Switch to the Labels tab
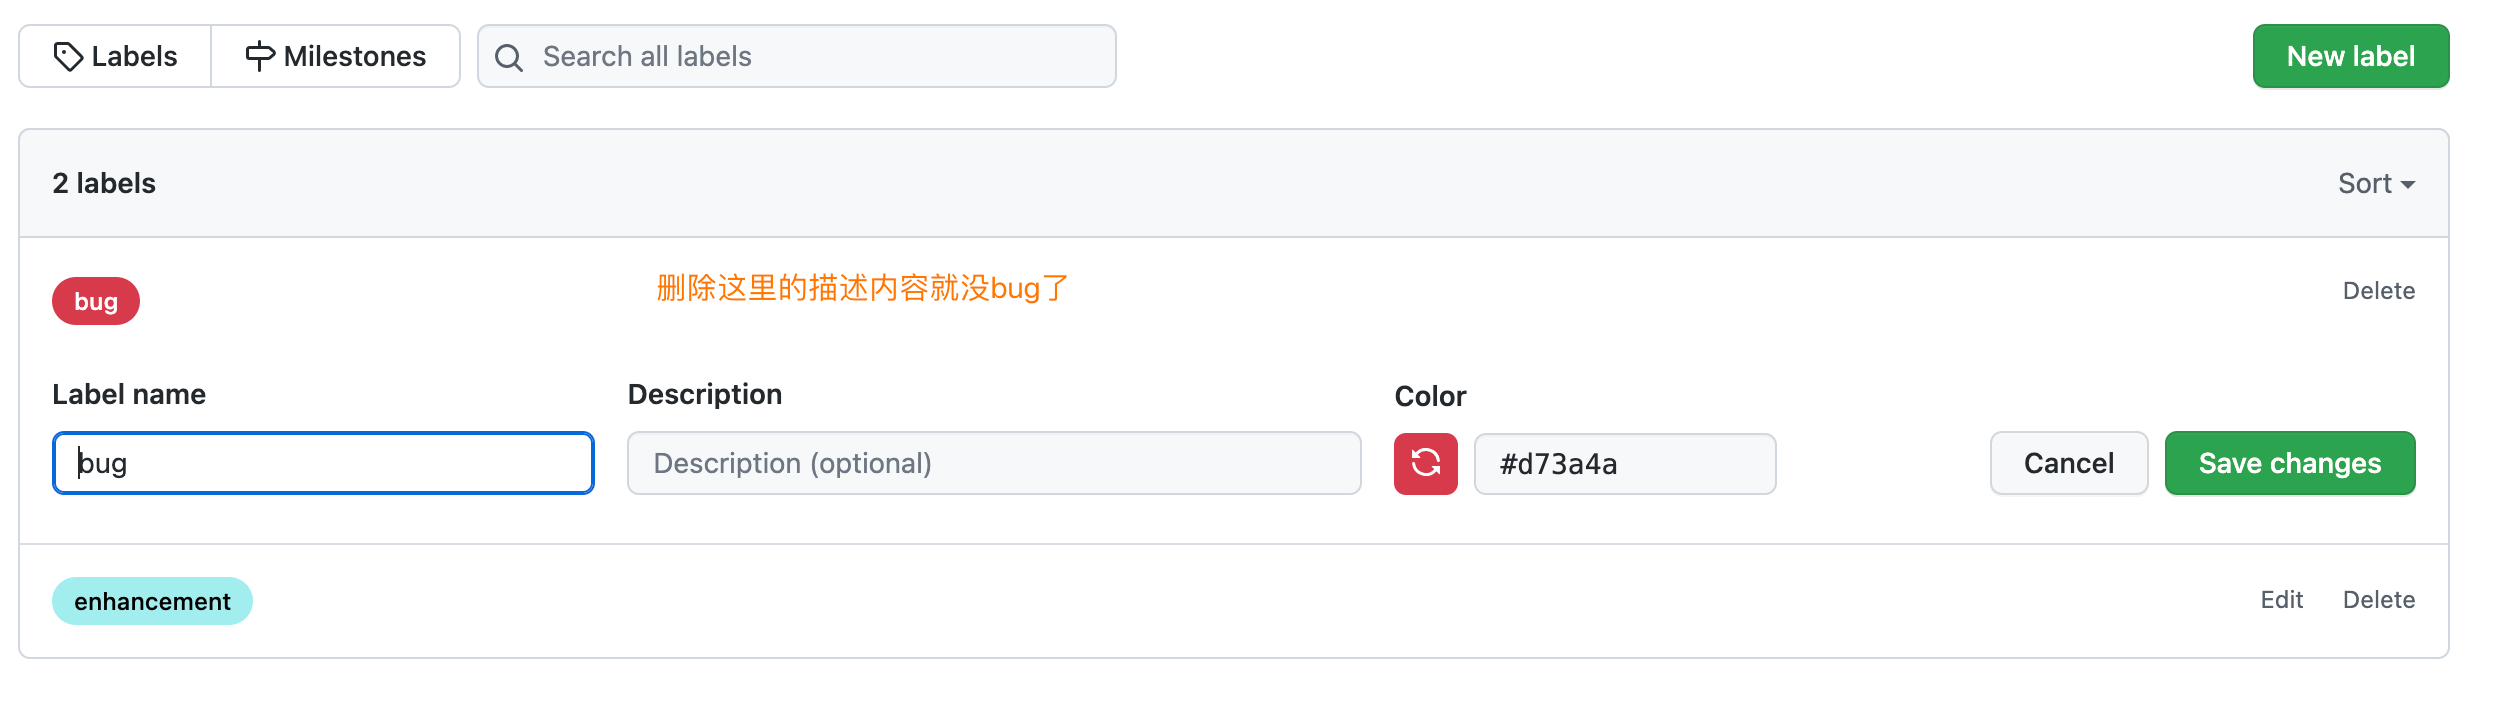 [x=114, y=56]
